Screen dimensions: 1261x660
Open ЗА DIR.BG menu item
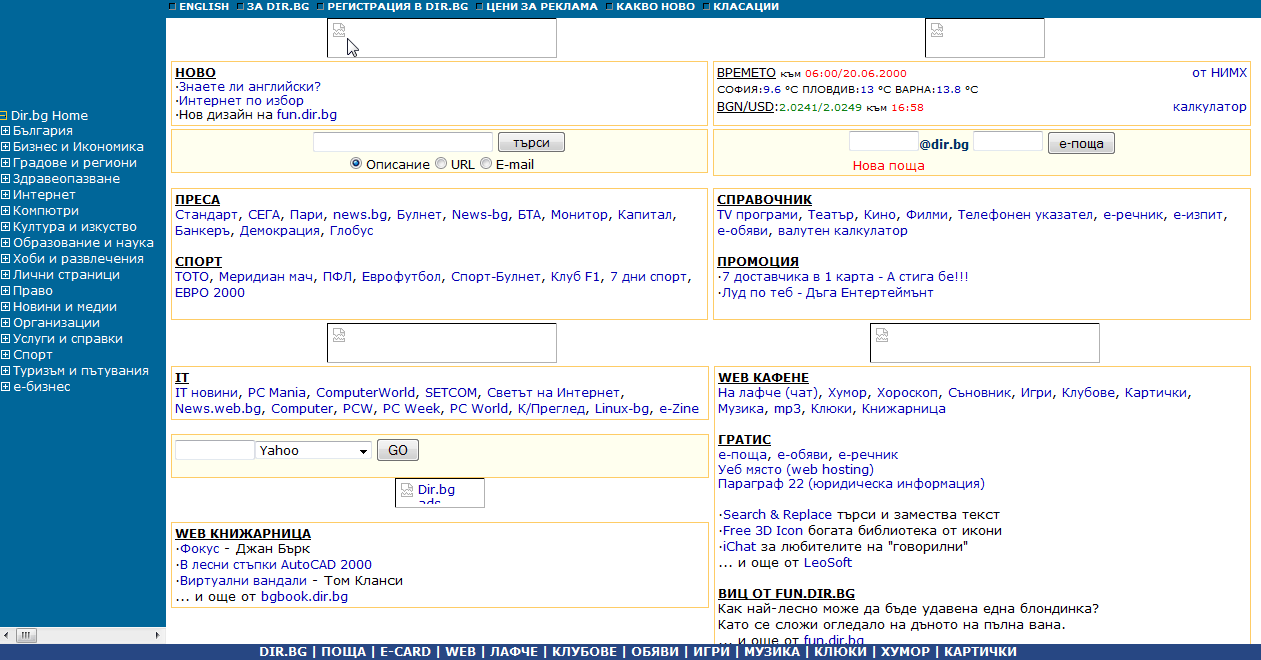pos(277,6)
